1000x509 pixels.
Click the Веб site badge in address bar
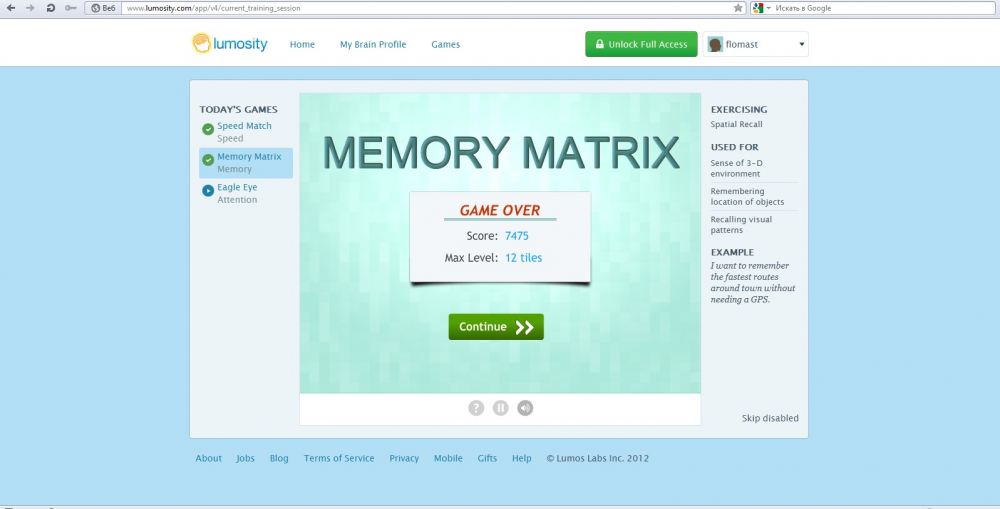point(103,8)
